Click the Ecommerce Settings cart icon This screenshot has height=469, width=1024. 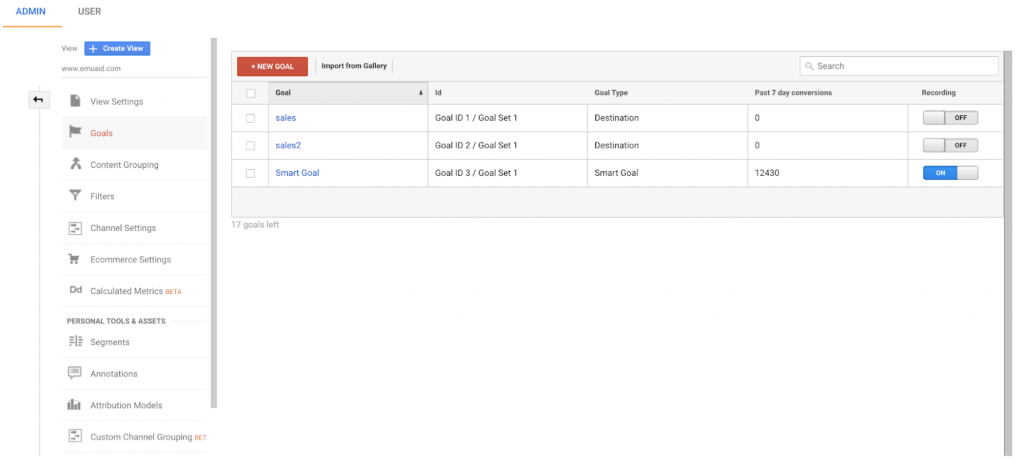coord(75,259)
